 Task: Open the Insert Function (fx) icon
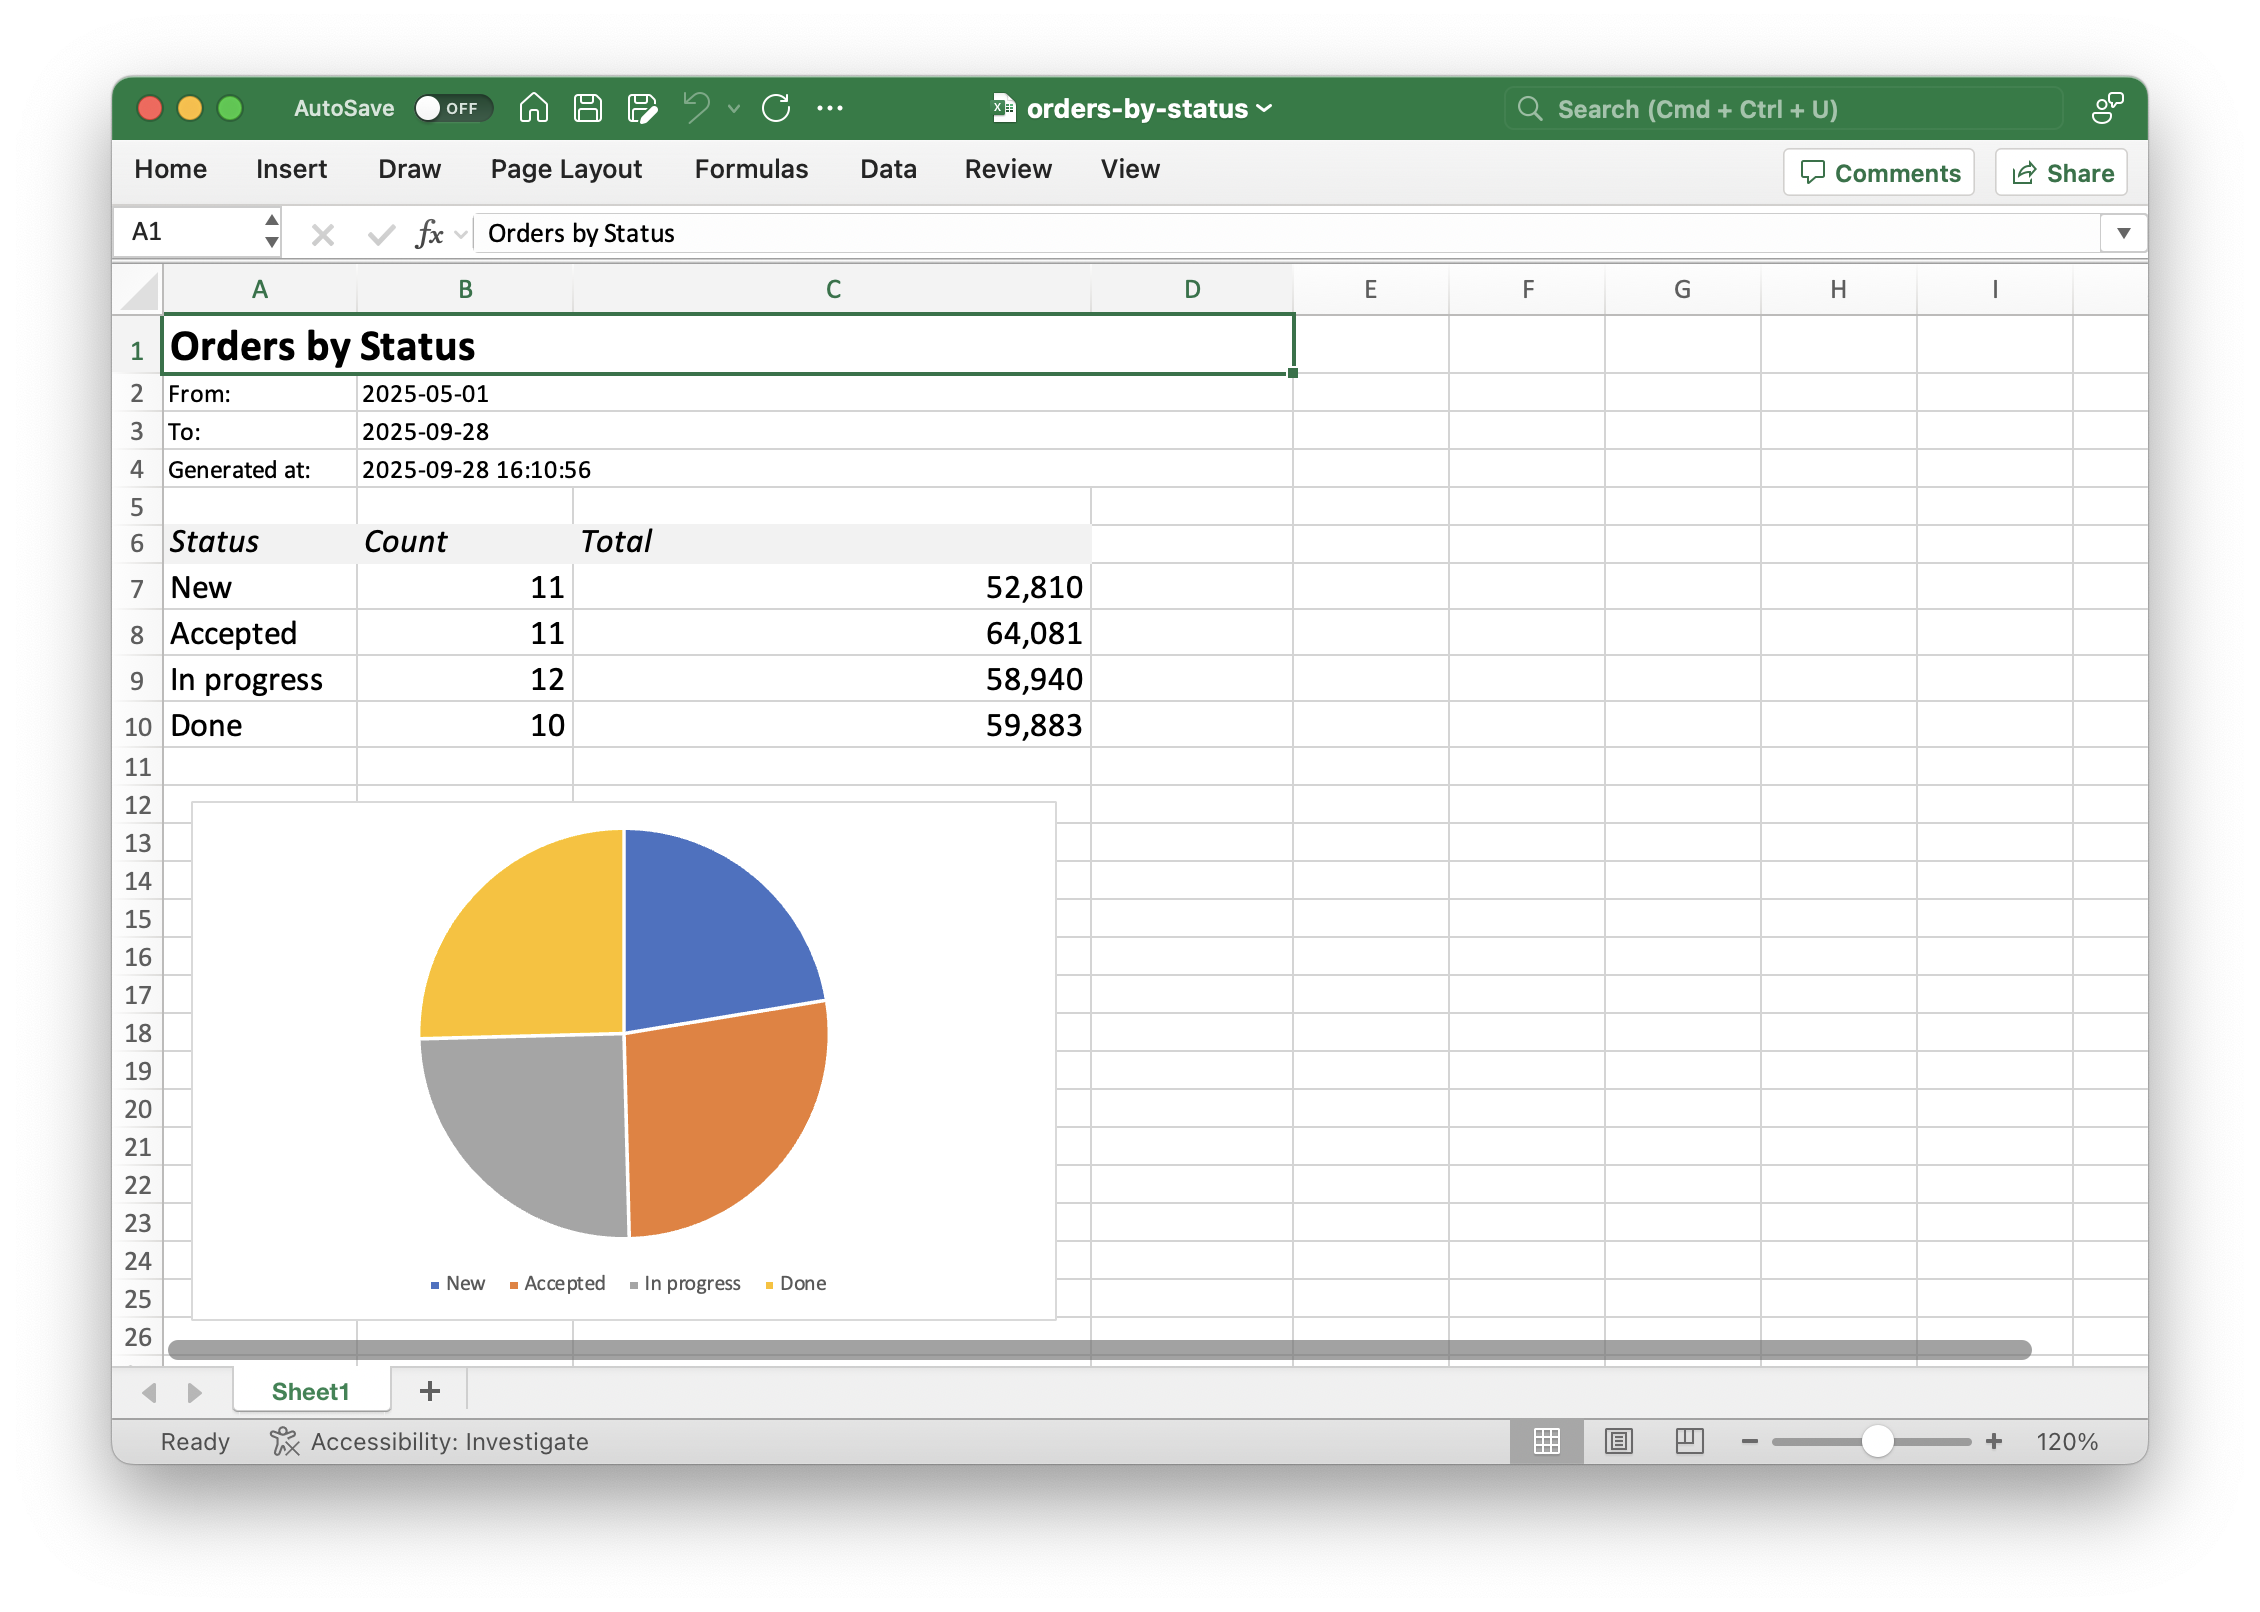[x=430, y=232]
